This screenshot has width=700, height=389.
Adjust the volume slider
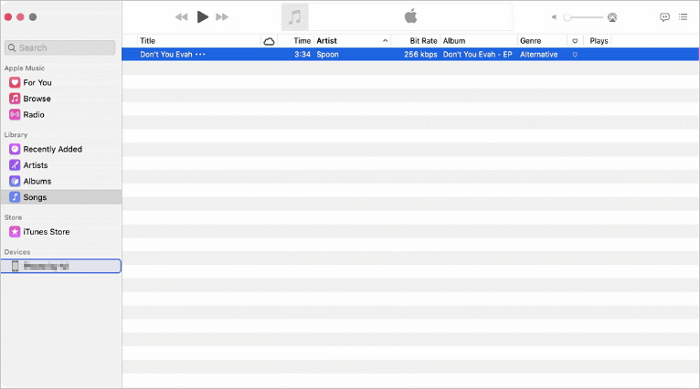coord(584,17)
